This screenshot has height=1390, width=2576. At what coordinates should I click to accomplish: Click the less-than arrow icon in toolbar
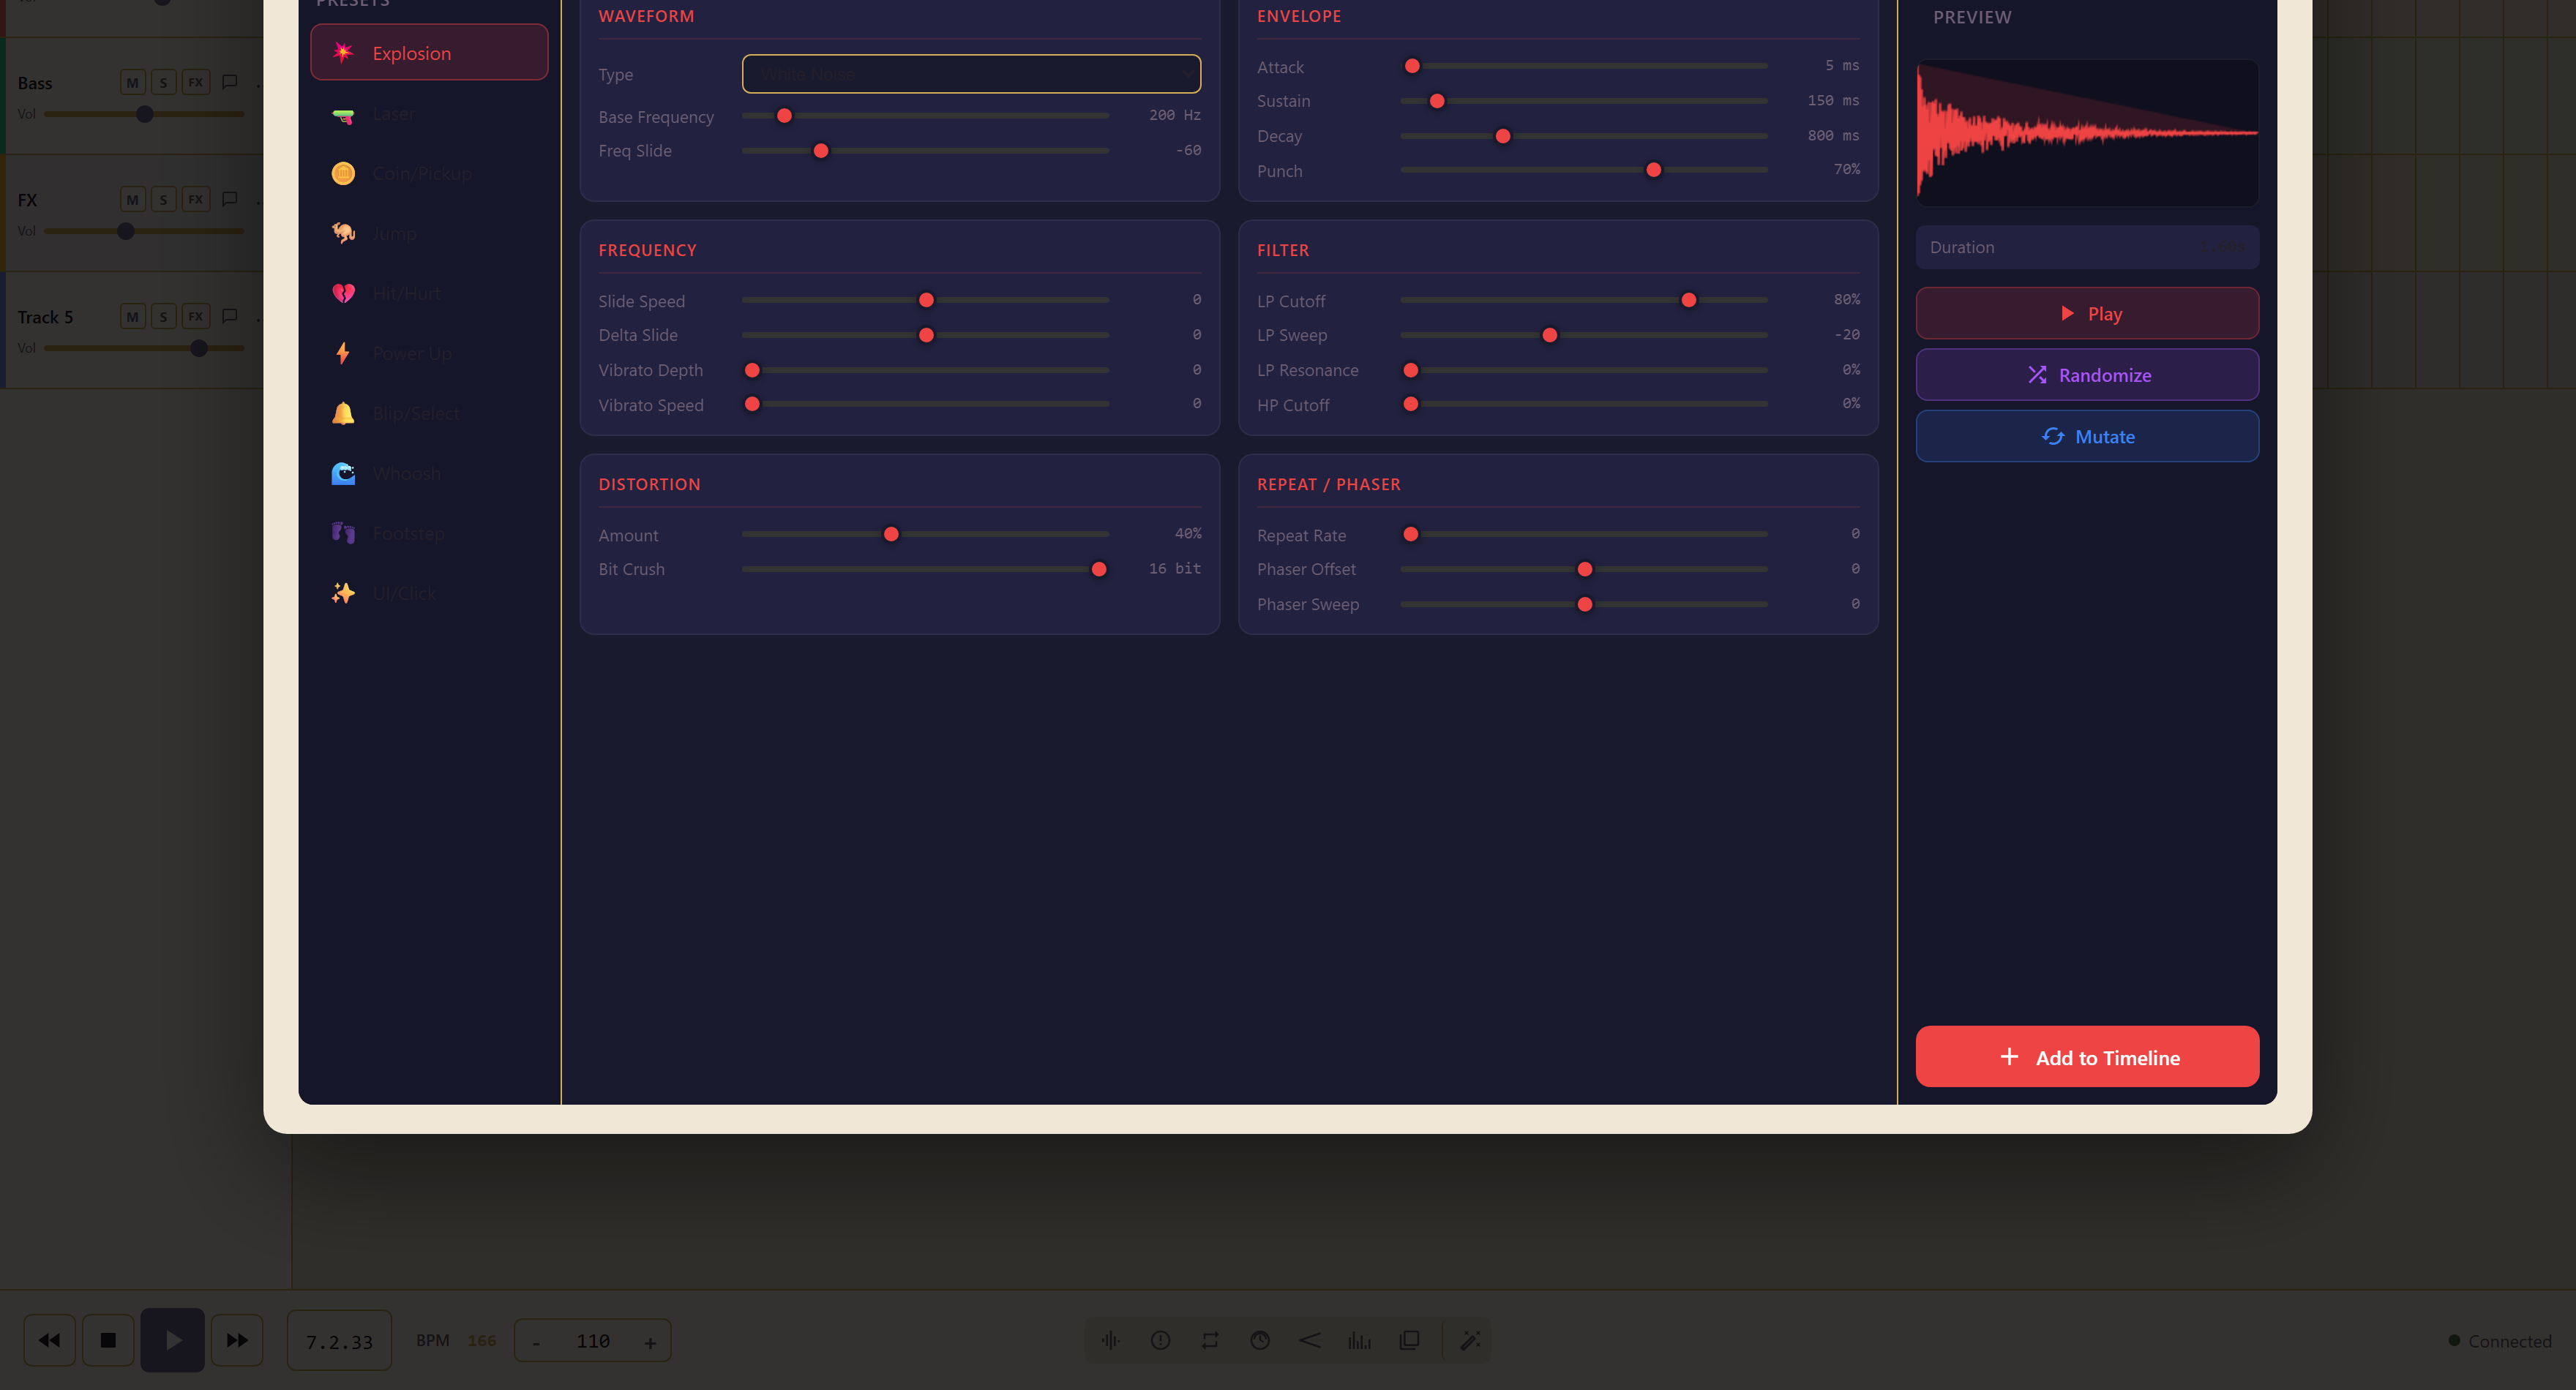pos(1310,1340)
